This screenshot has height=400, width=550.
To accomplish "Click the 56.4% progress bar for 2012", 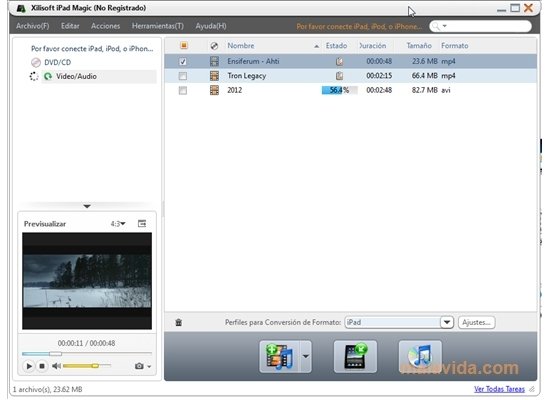I will (340, 90).
